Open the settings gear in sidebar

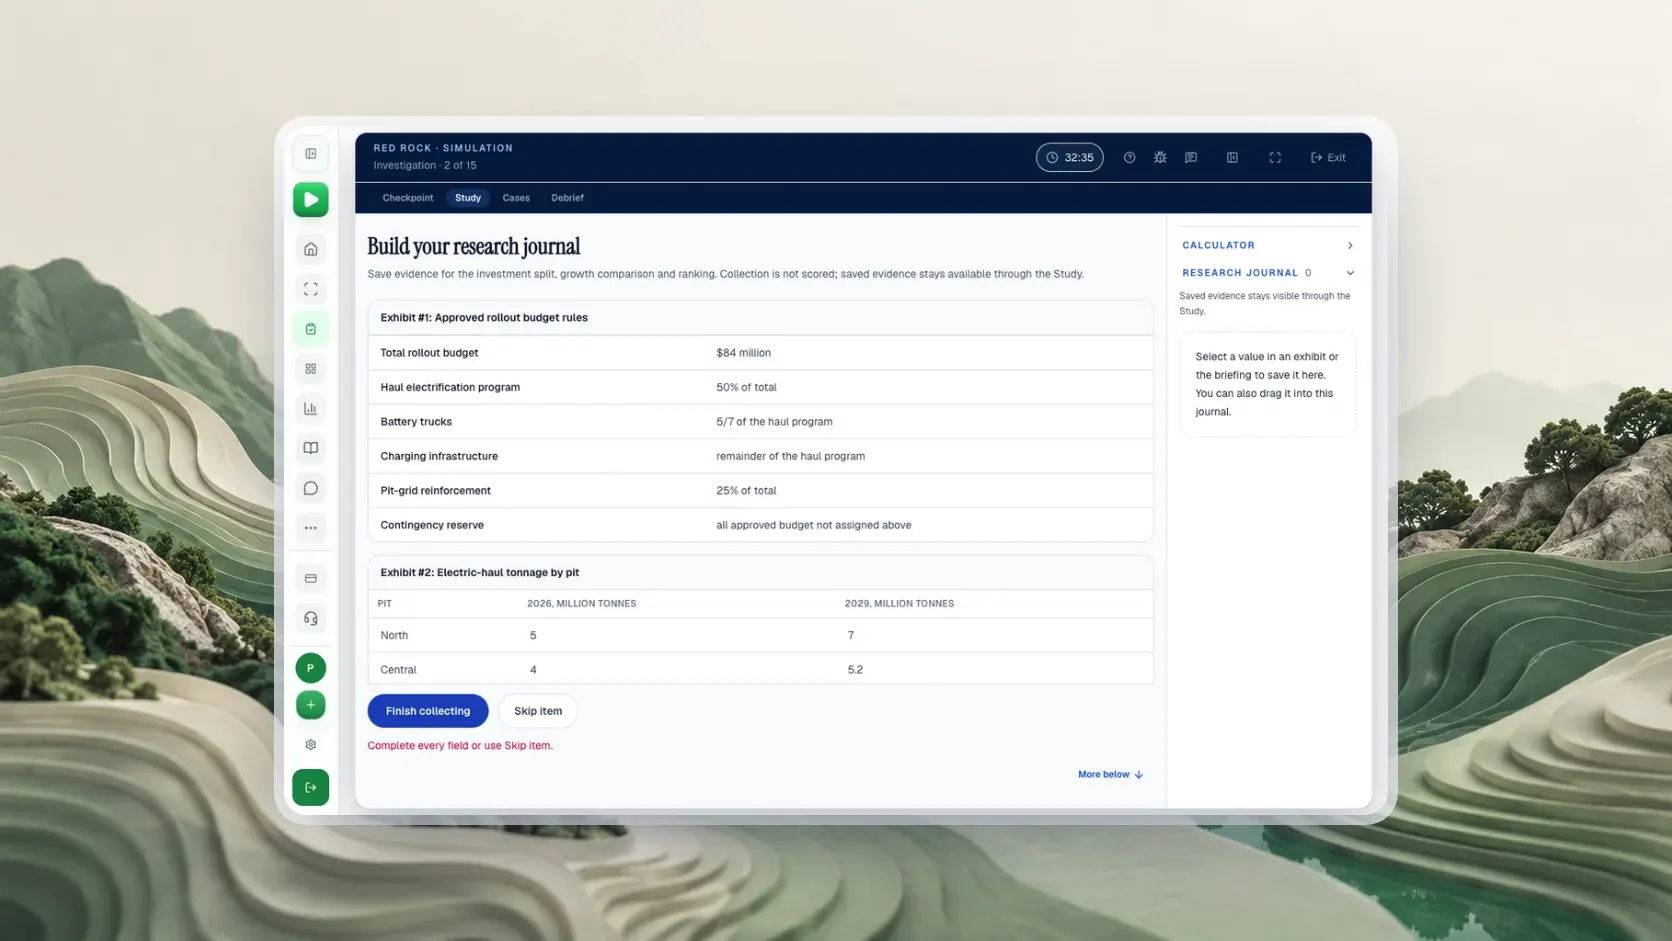pos(310,745)
